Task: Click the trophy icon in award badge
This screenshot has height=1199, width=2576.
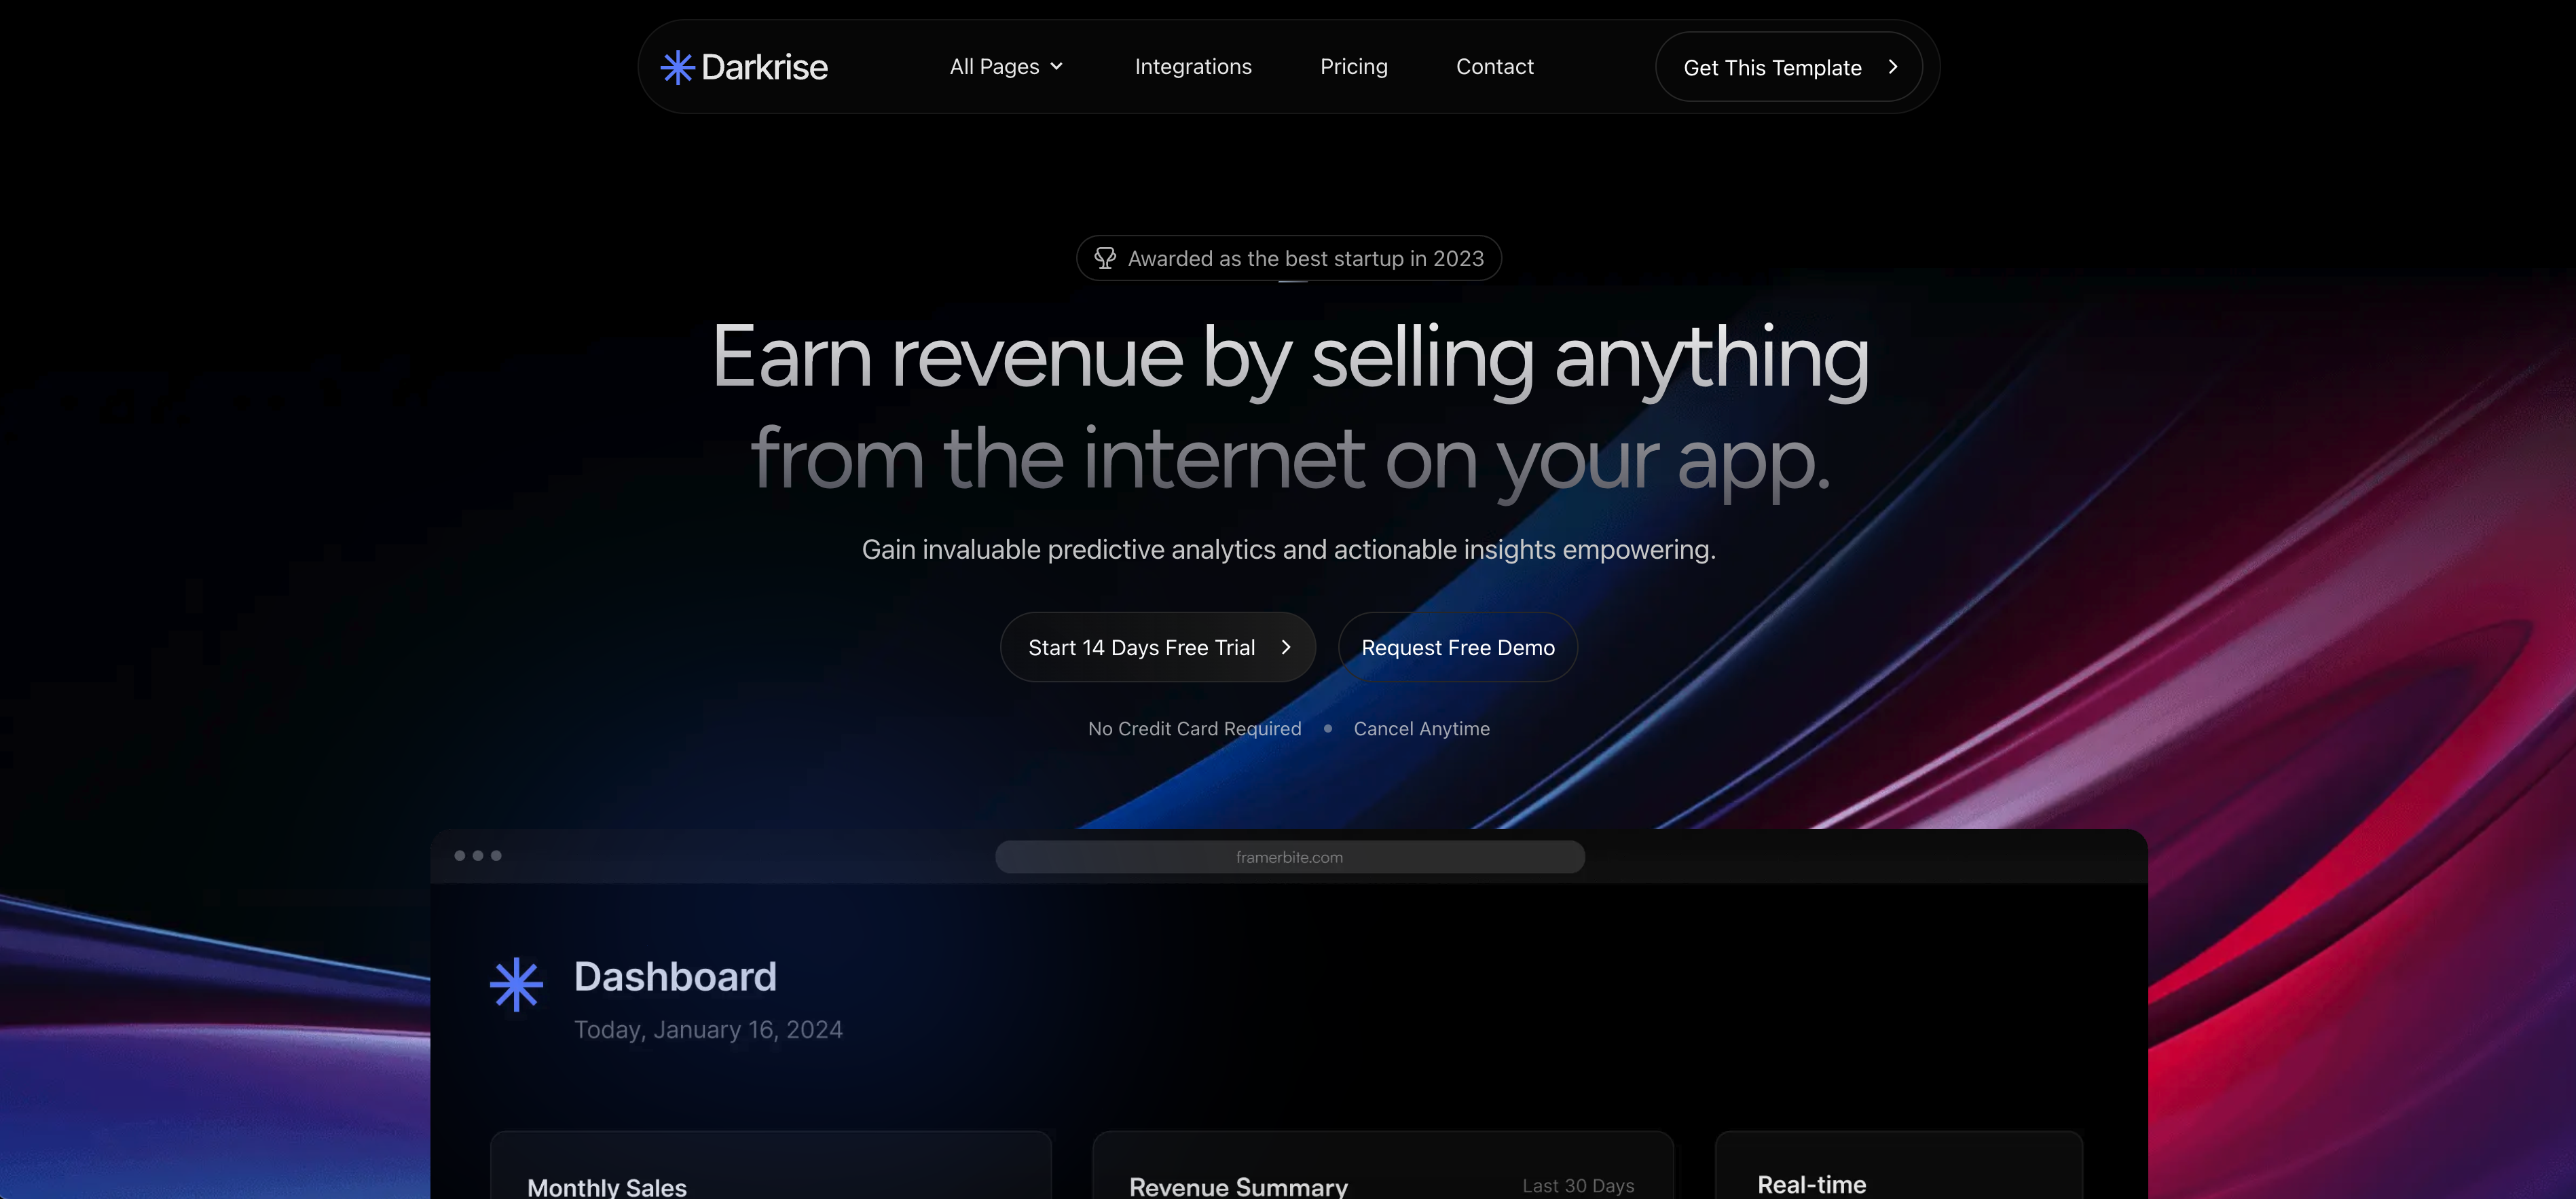Action: tap(1104, 258)
